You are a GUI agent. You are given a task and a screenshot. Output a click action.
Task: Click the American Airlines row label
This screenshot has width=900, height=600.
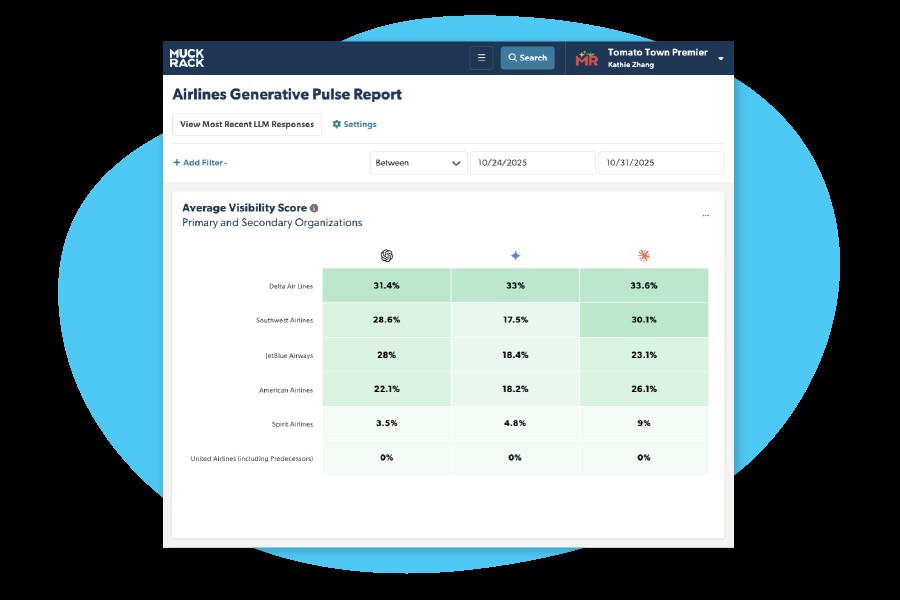point(286,390)
